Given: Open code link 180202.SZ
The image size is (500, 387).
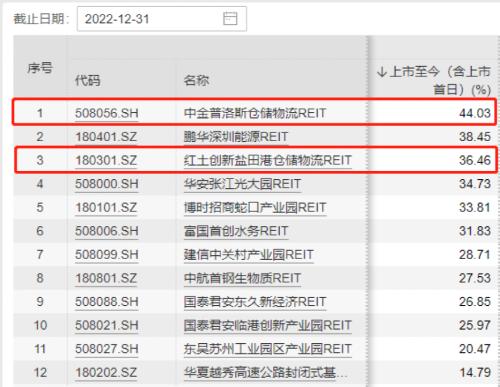Looking at the screenshot, I should pyautogui.click(x=106, y=373).
